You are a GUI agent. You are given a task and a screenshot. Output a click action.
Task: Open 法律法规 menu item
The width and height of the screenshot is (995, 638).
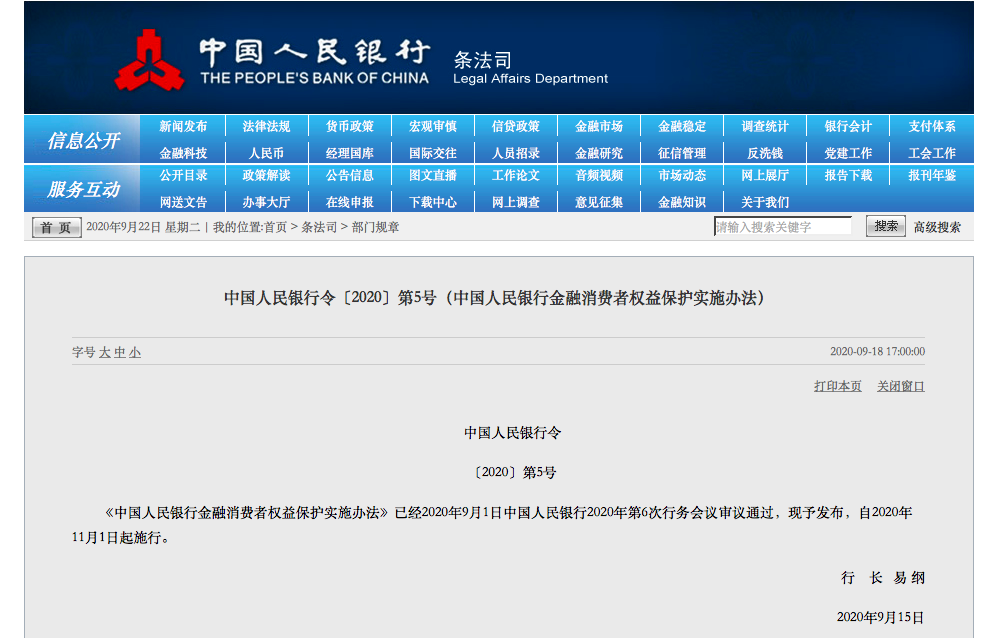pos(266,126)
